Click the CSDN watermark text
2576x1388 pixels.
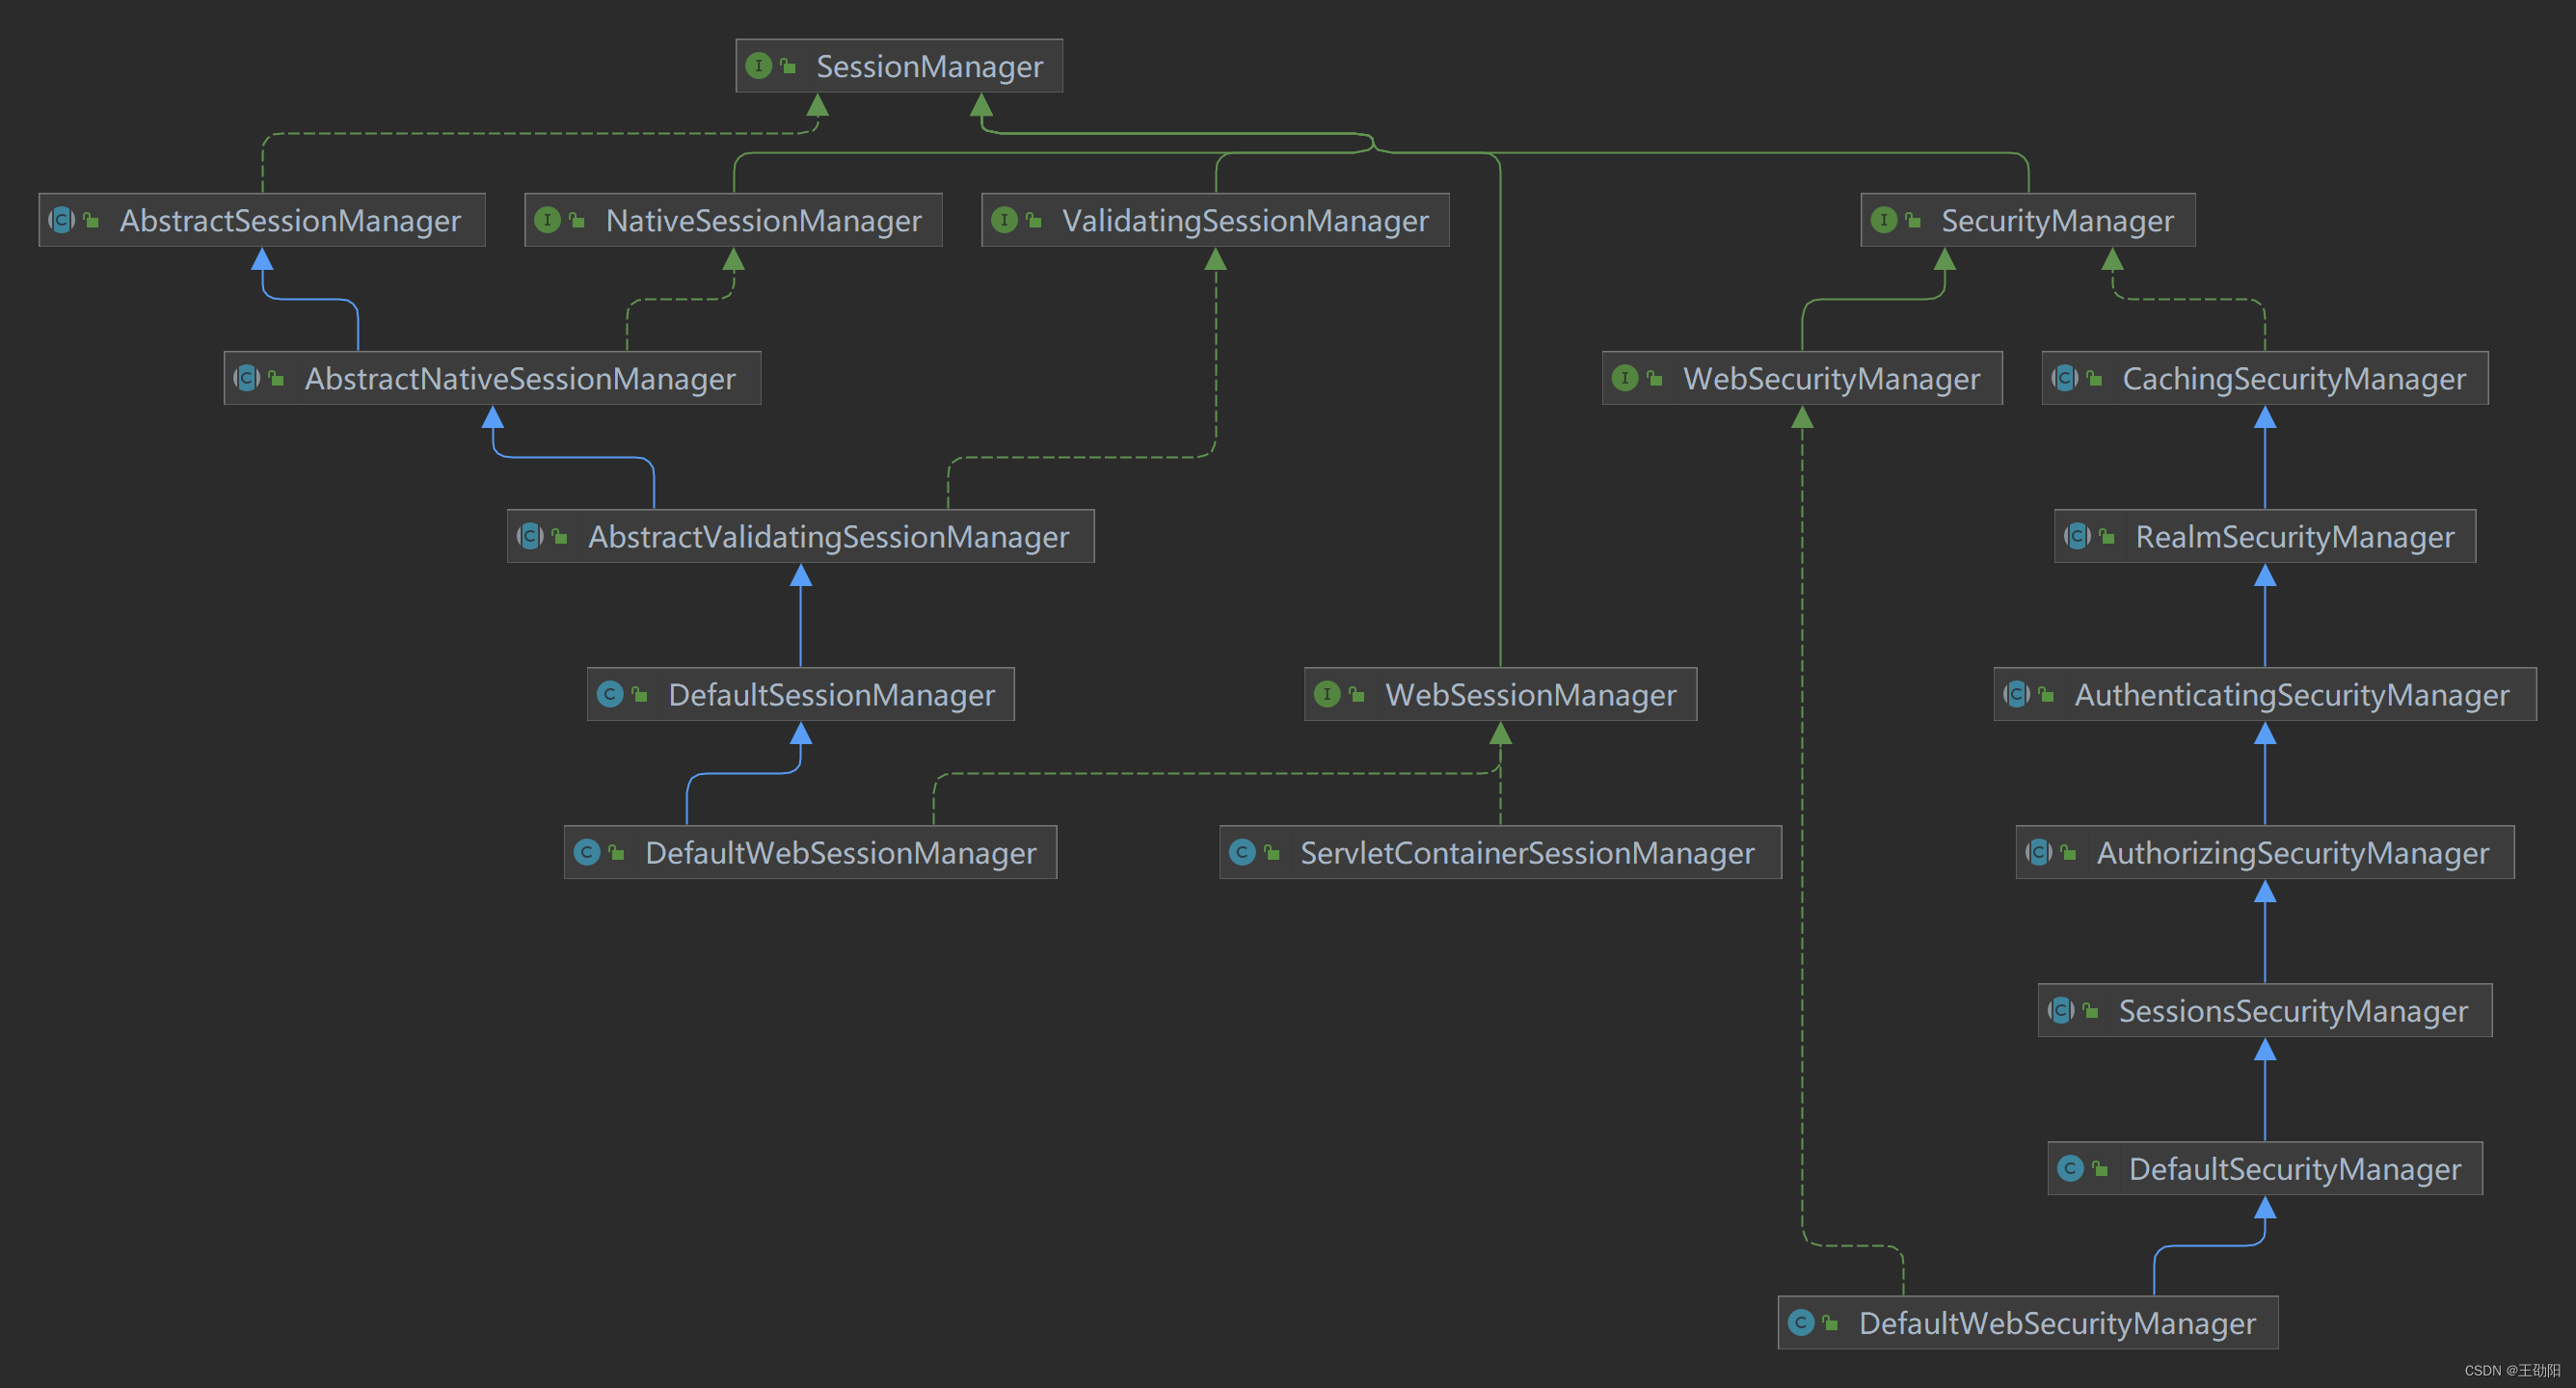(2511, 1370)
